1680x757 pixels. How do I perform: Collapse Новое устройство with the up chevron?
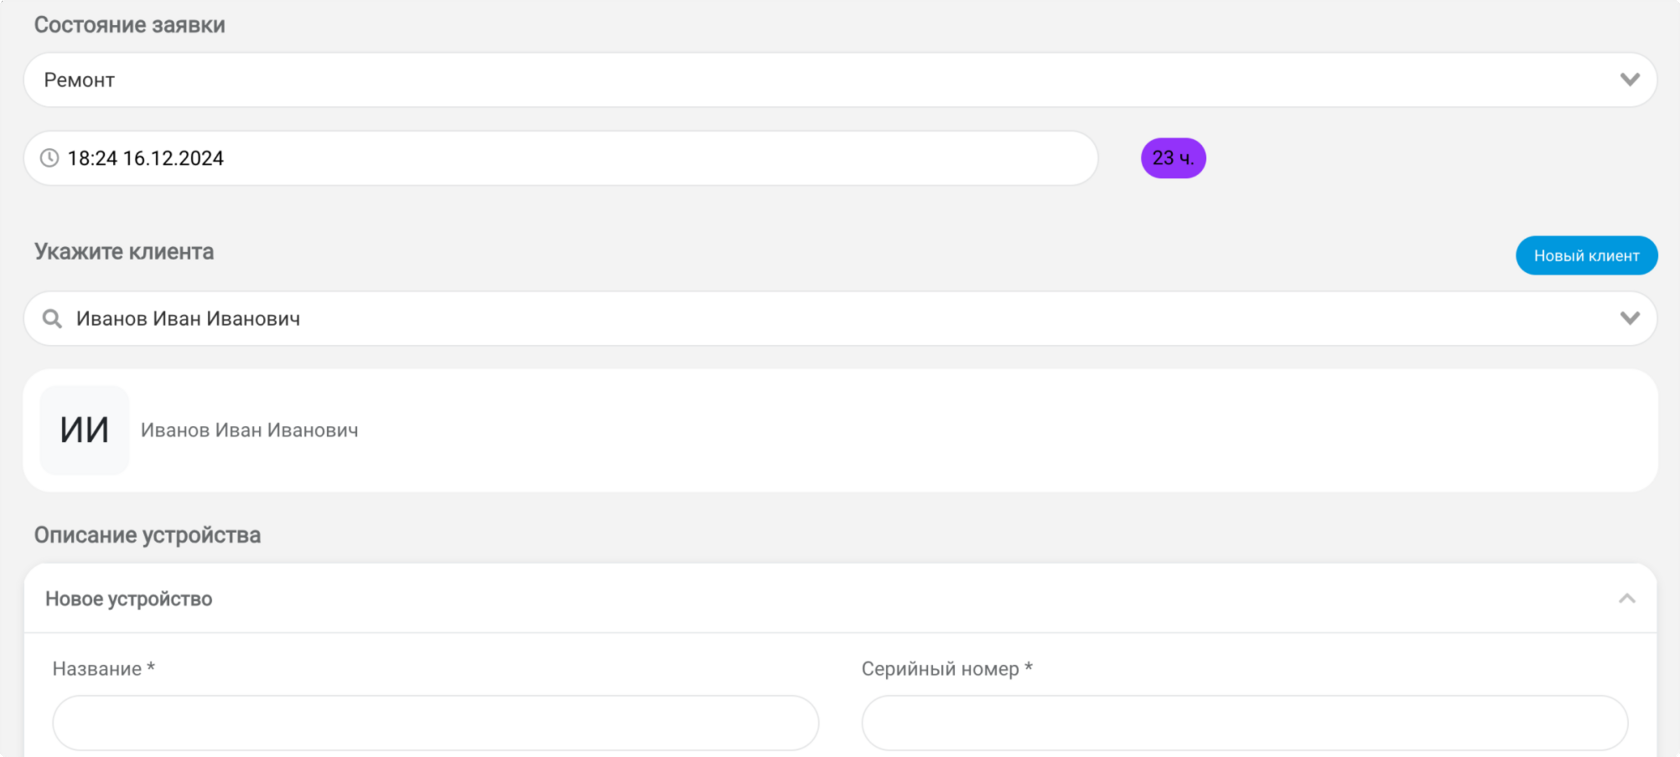pos(1627,599)
